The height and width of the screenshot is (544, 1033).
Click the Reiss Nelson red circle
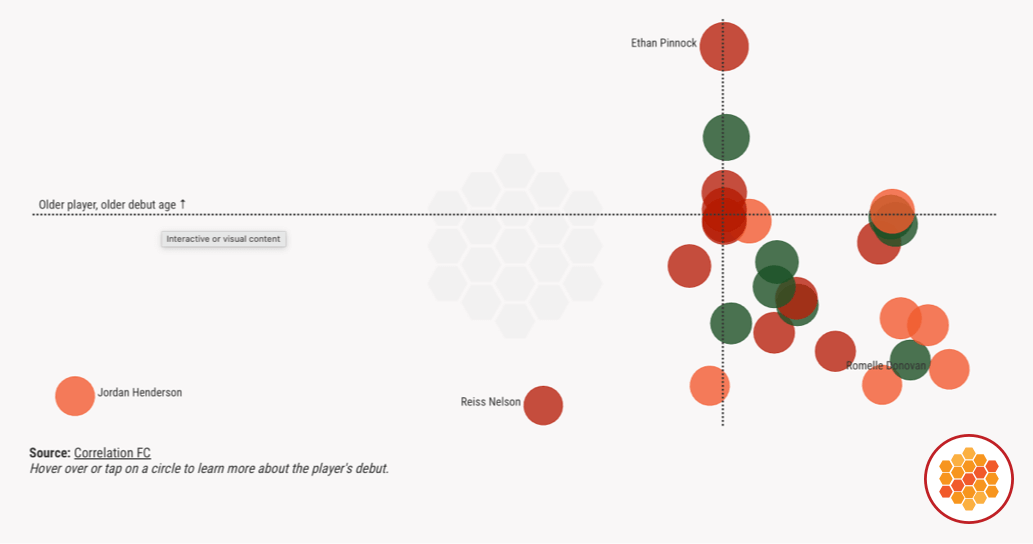543,405
